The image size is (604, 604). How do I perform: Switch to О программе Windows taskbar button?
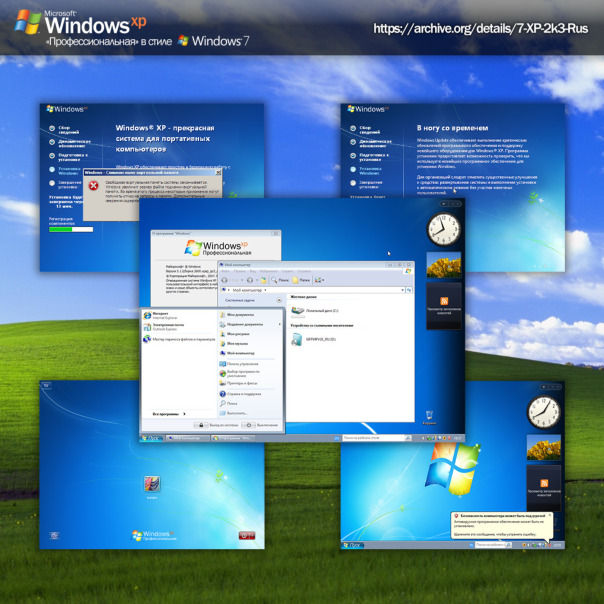233,438
